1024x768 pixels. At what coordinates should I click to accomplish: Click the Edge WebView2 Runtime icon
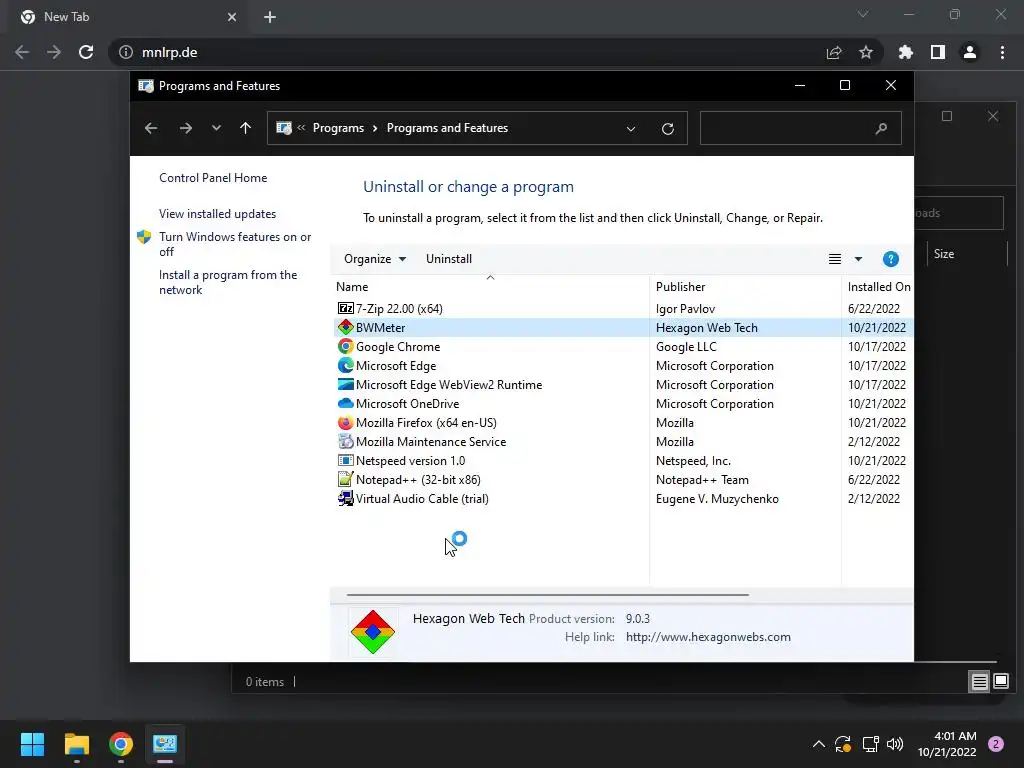click(345, 384)
